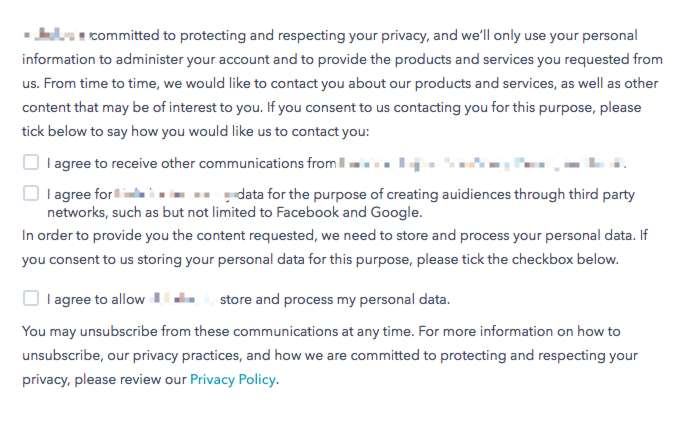Click the 'I agree to receive other communications' label
The height and width of the screenshot is (425, 699).
tap(337, 164)
